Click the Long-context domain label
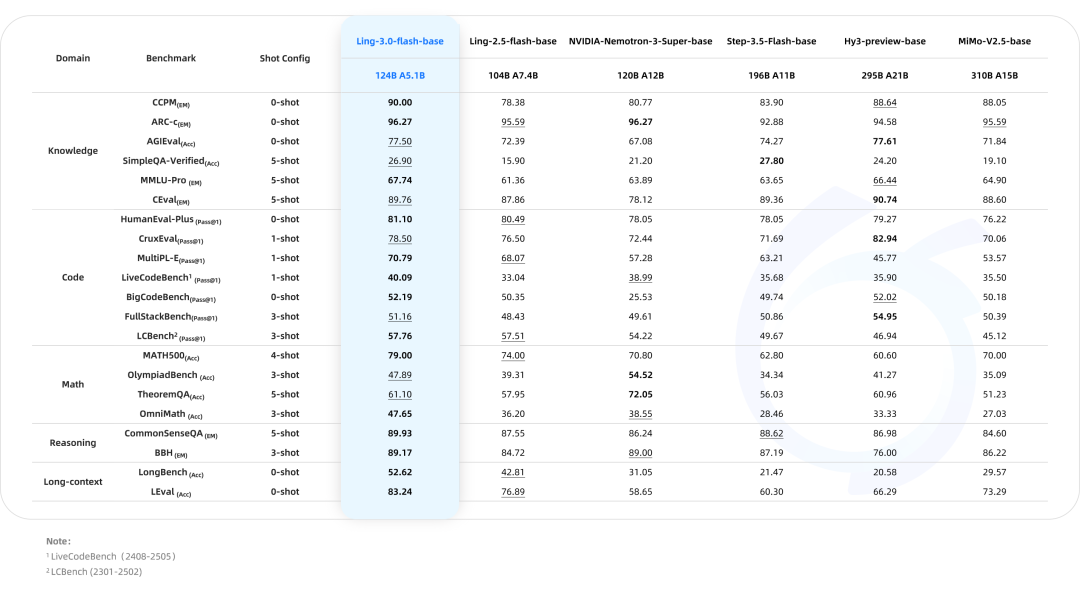1080x589 pixels. (x=73, y=482)
